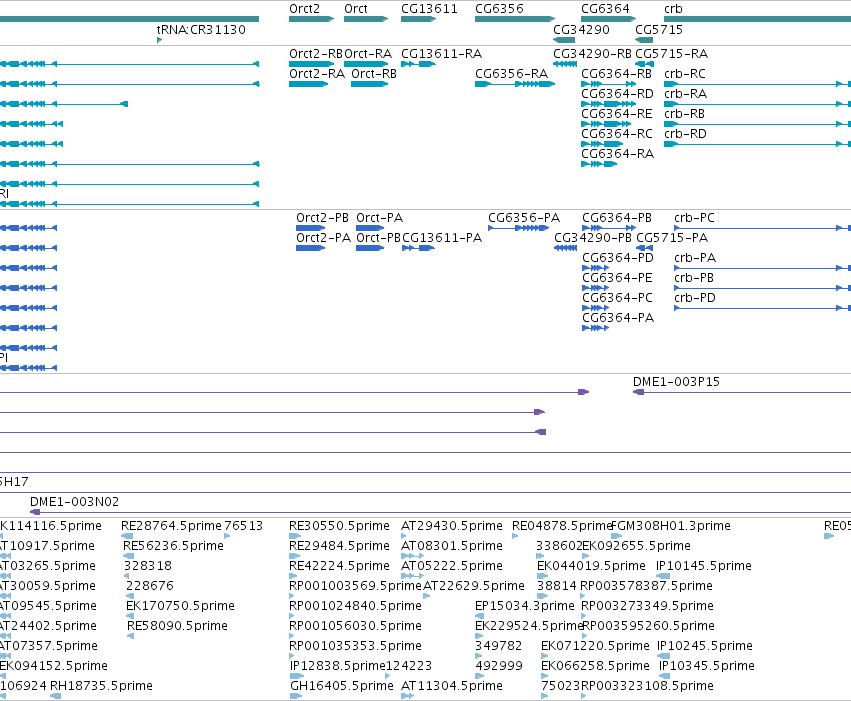Click EST RE04878.5prime
Image resolution: width=851 pixels, height=701 pixels.
(515, 536)
